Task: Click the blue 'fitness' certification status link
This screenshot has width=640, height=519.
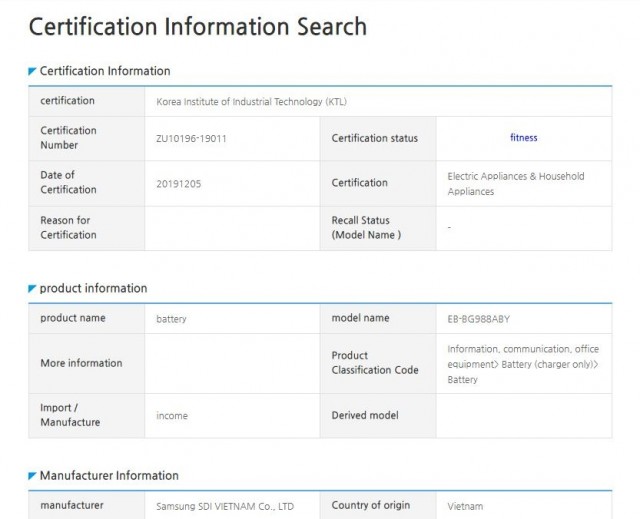Action: point(523,138)
